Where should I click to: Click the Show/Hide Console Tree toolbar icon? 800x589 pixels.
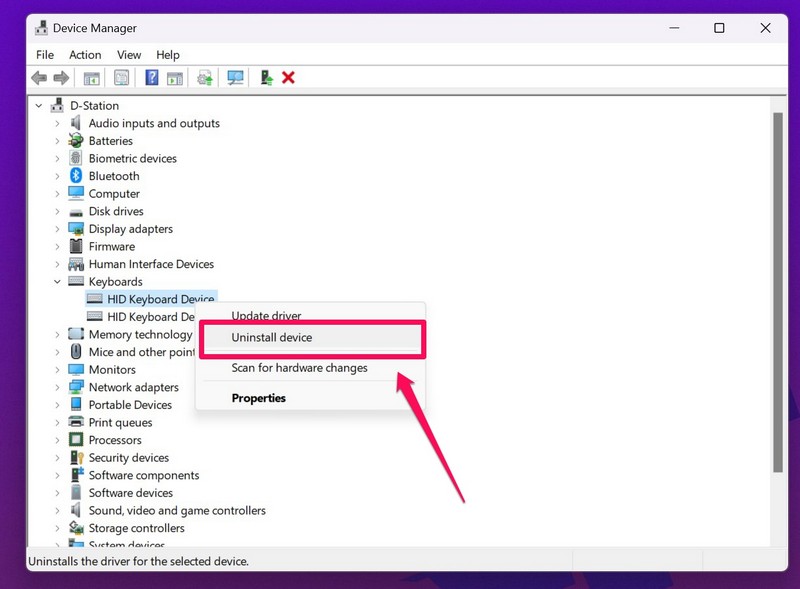pos(91,77)
